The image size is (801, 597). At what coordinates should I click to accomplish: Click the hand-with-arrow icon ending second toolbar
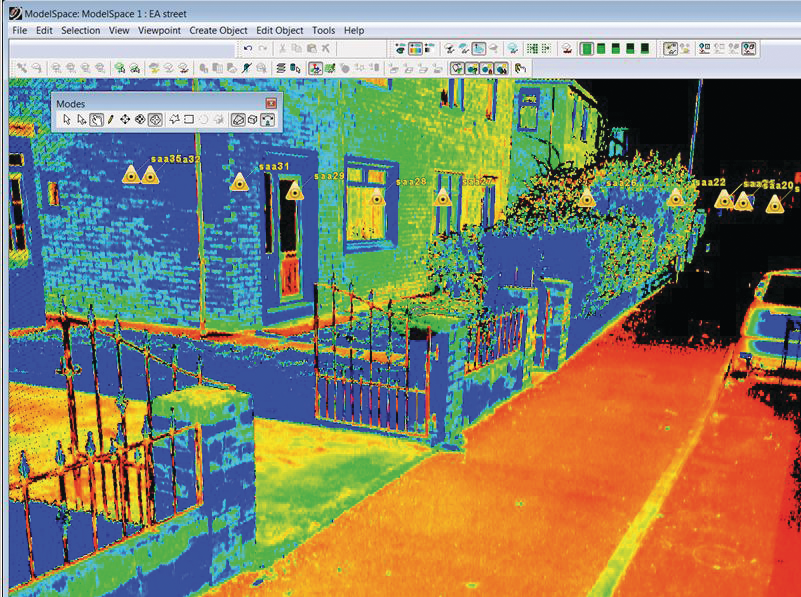pos(521,68)
